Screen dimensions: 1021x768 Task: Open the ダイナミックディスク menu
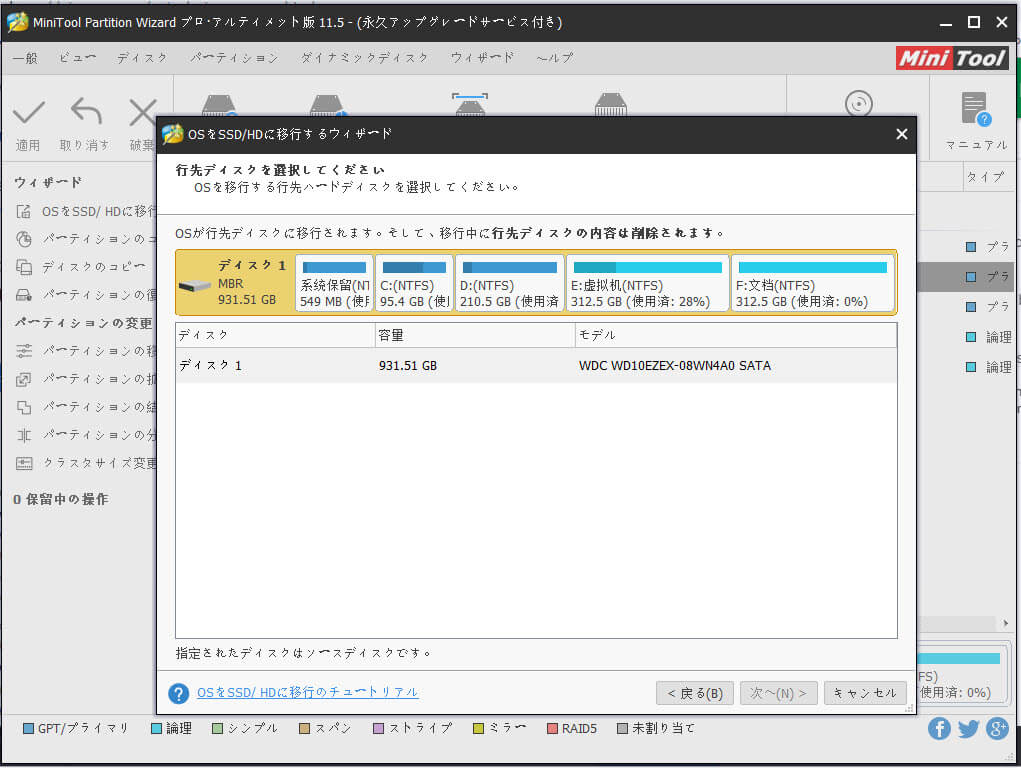tap(365, 58)
